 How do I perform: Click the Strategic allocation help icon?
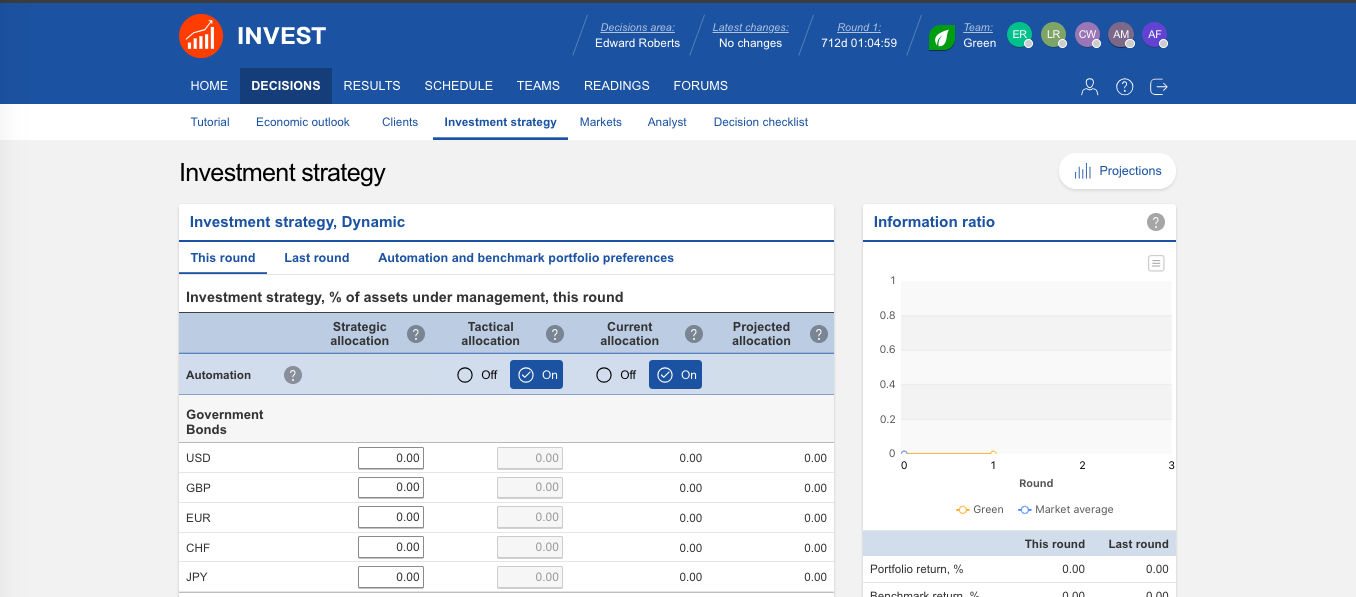tap(416, 334)
